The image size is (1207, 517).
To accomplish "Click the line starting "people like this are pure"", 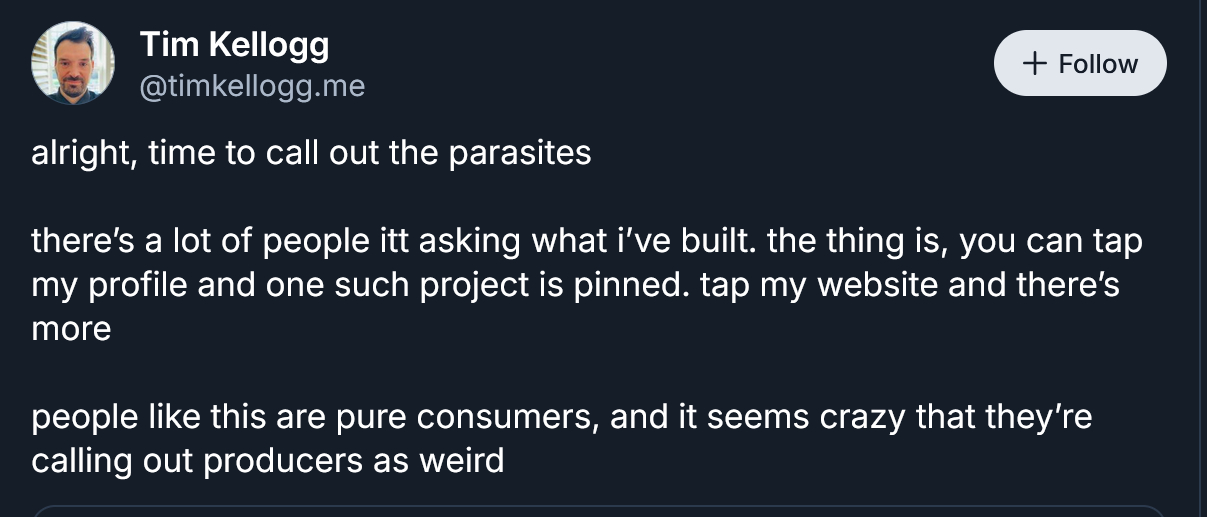I will click(x=561, y=417).
